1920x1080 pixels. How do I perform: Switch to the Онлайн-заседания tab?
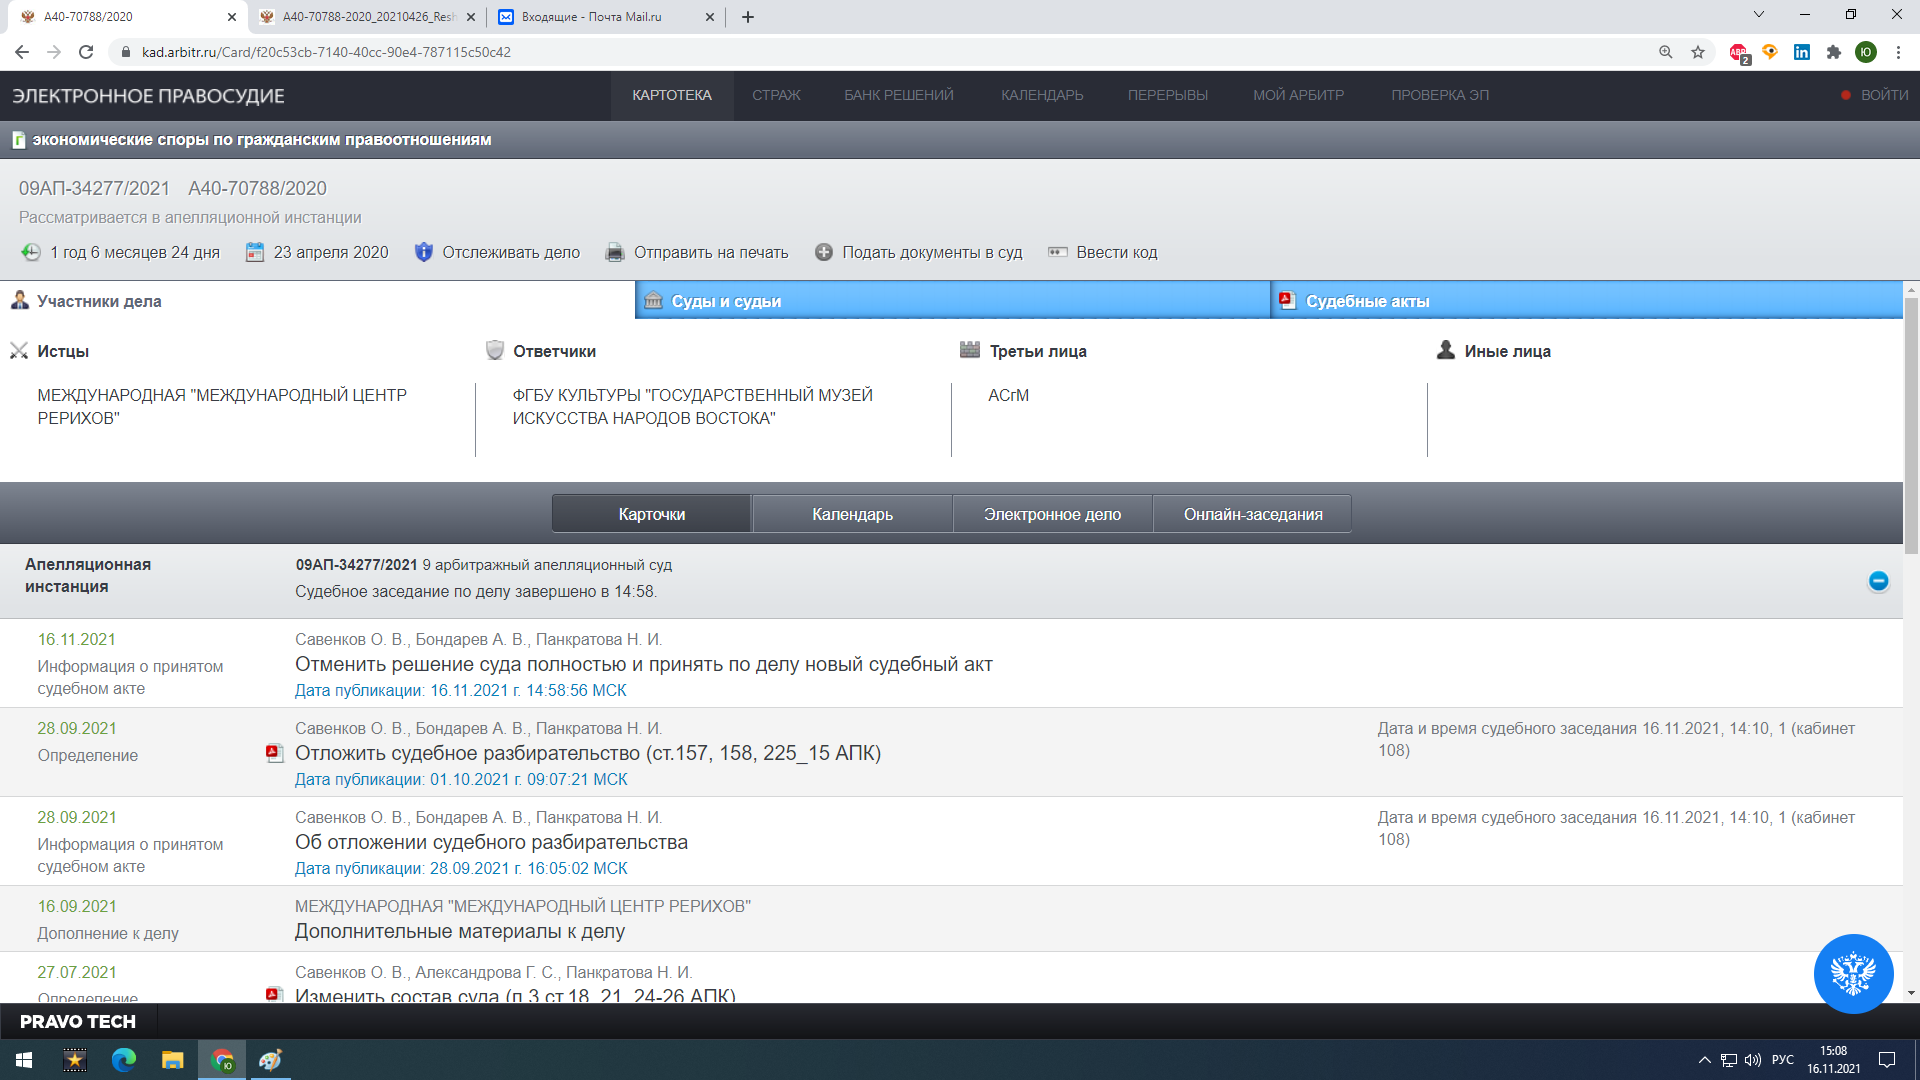(1252, 514)
